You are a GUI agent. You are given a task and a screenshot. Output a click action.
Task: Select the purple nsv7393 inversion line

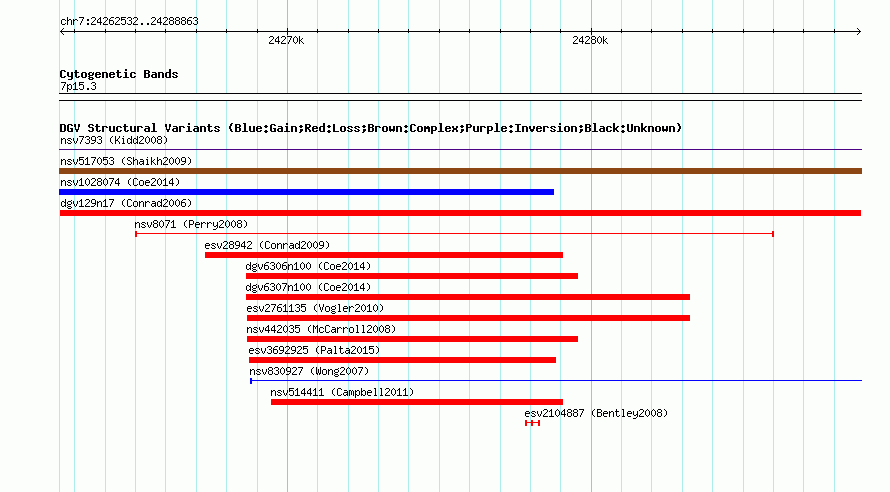[460, 150]
